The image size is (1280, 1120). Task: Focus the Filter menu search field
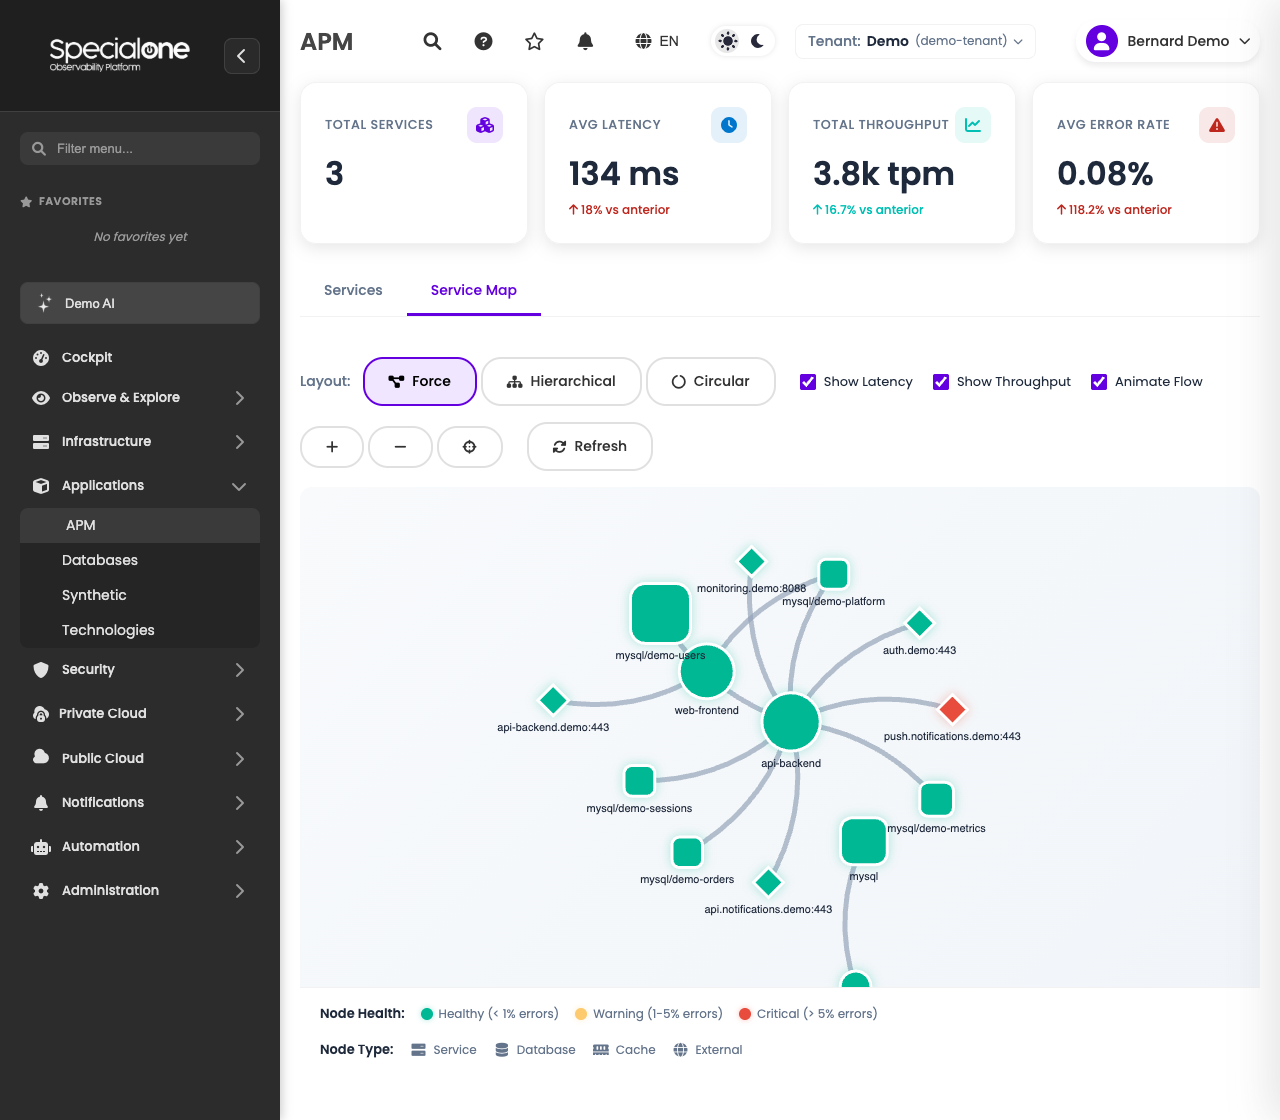140,148
